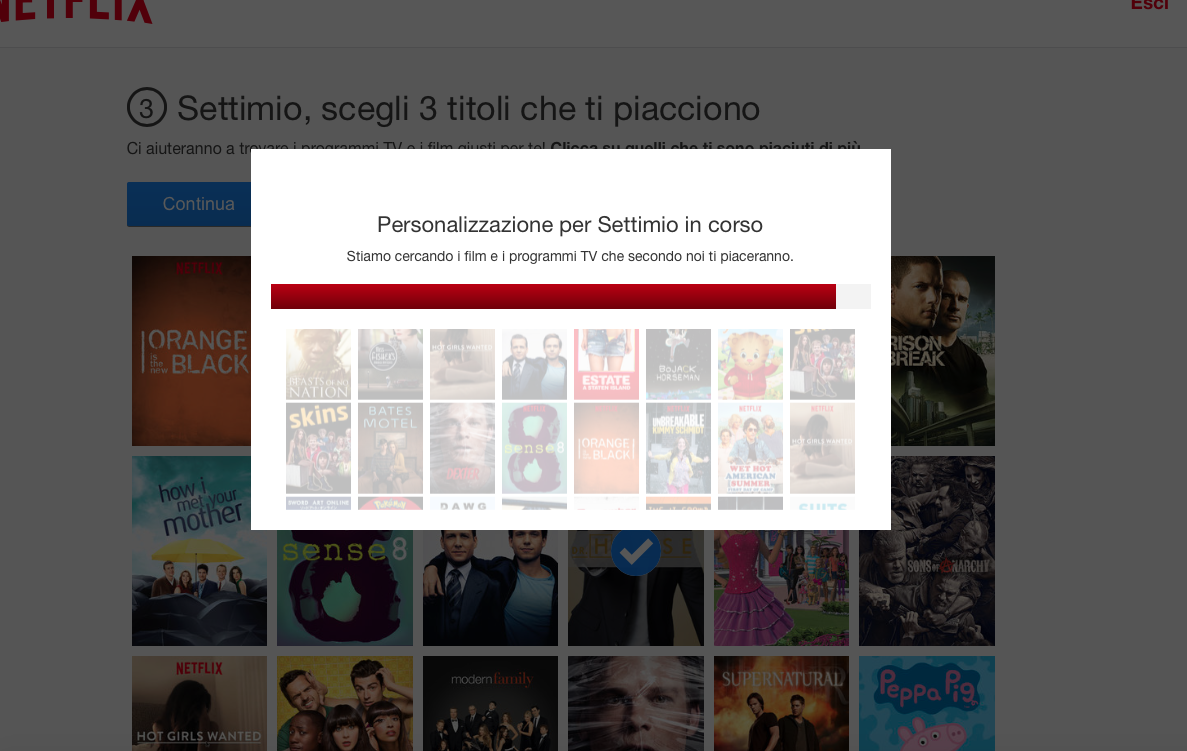Select the Peppa Pig tile
The image size is (1187, 751).
(927, 703)
